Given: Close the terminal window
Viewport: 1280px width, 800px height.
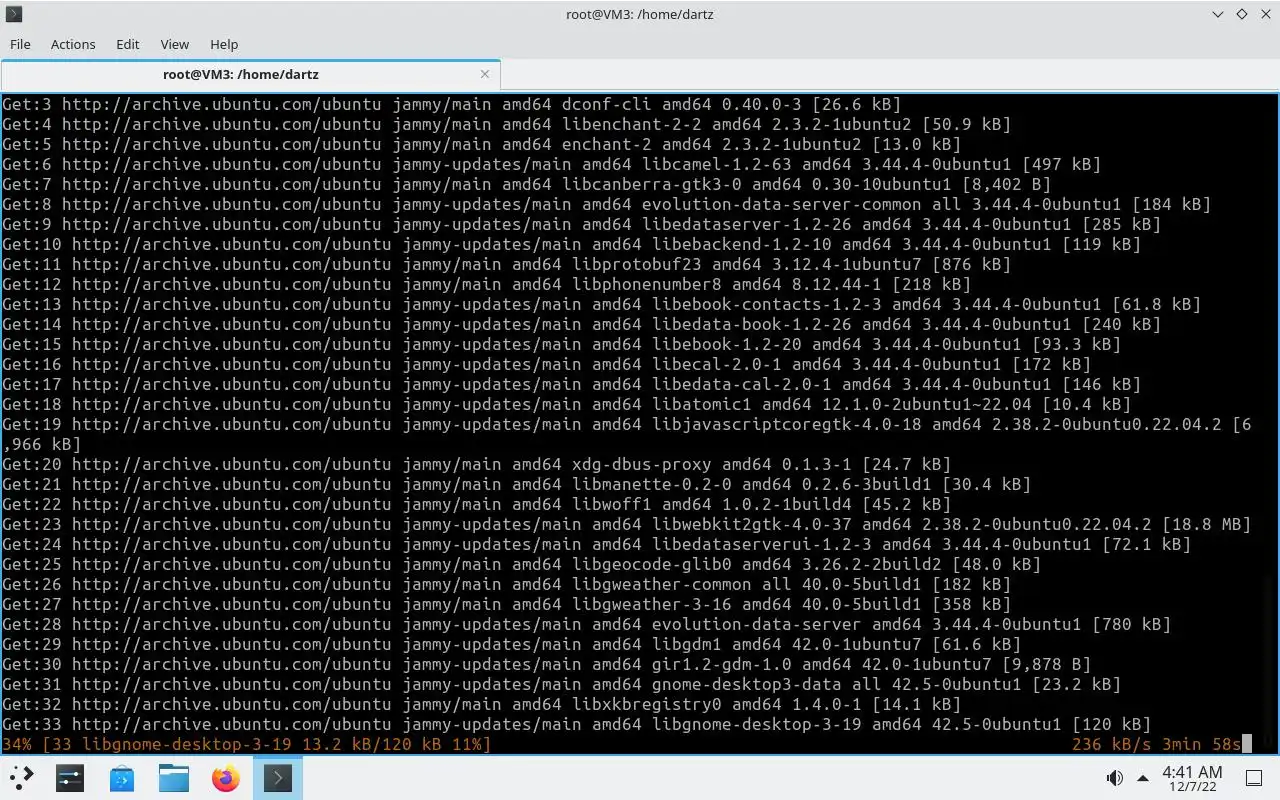Looking at the screenshot, I should 1265,14.
